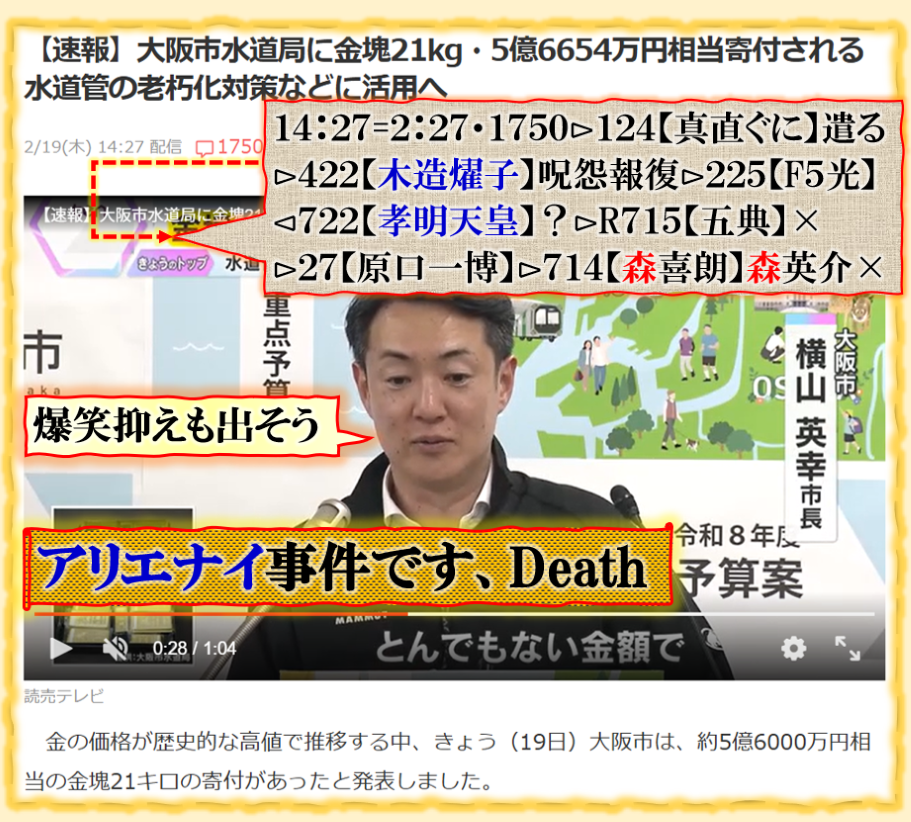The height and width of the screenshot is (822, 911).
Task: Click the とんでもない金額で video subtitle
Action: tap(528, 648)
